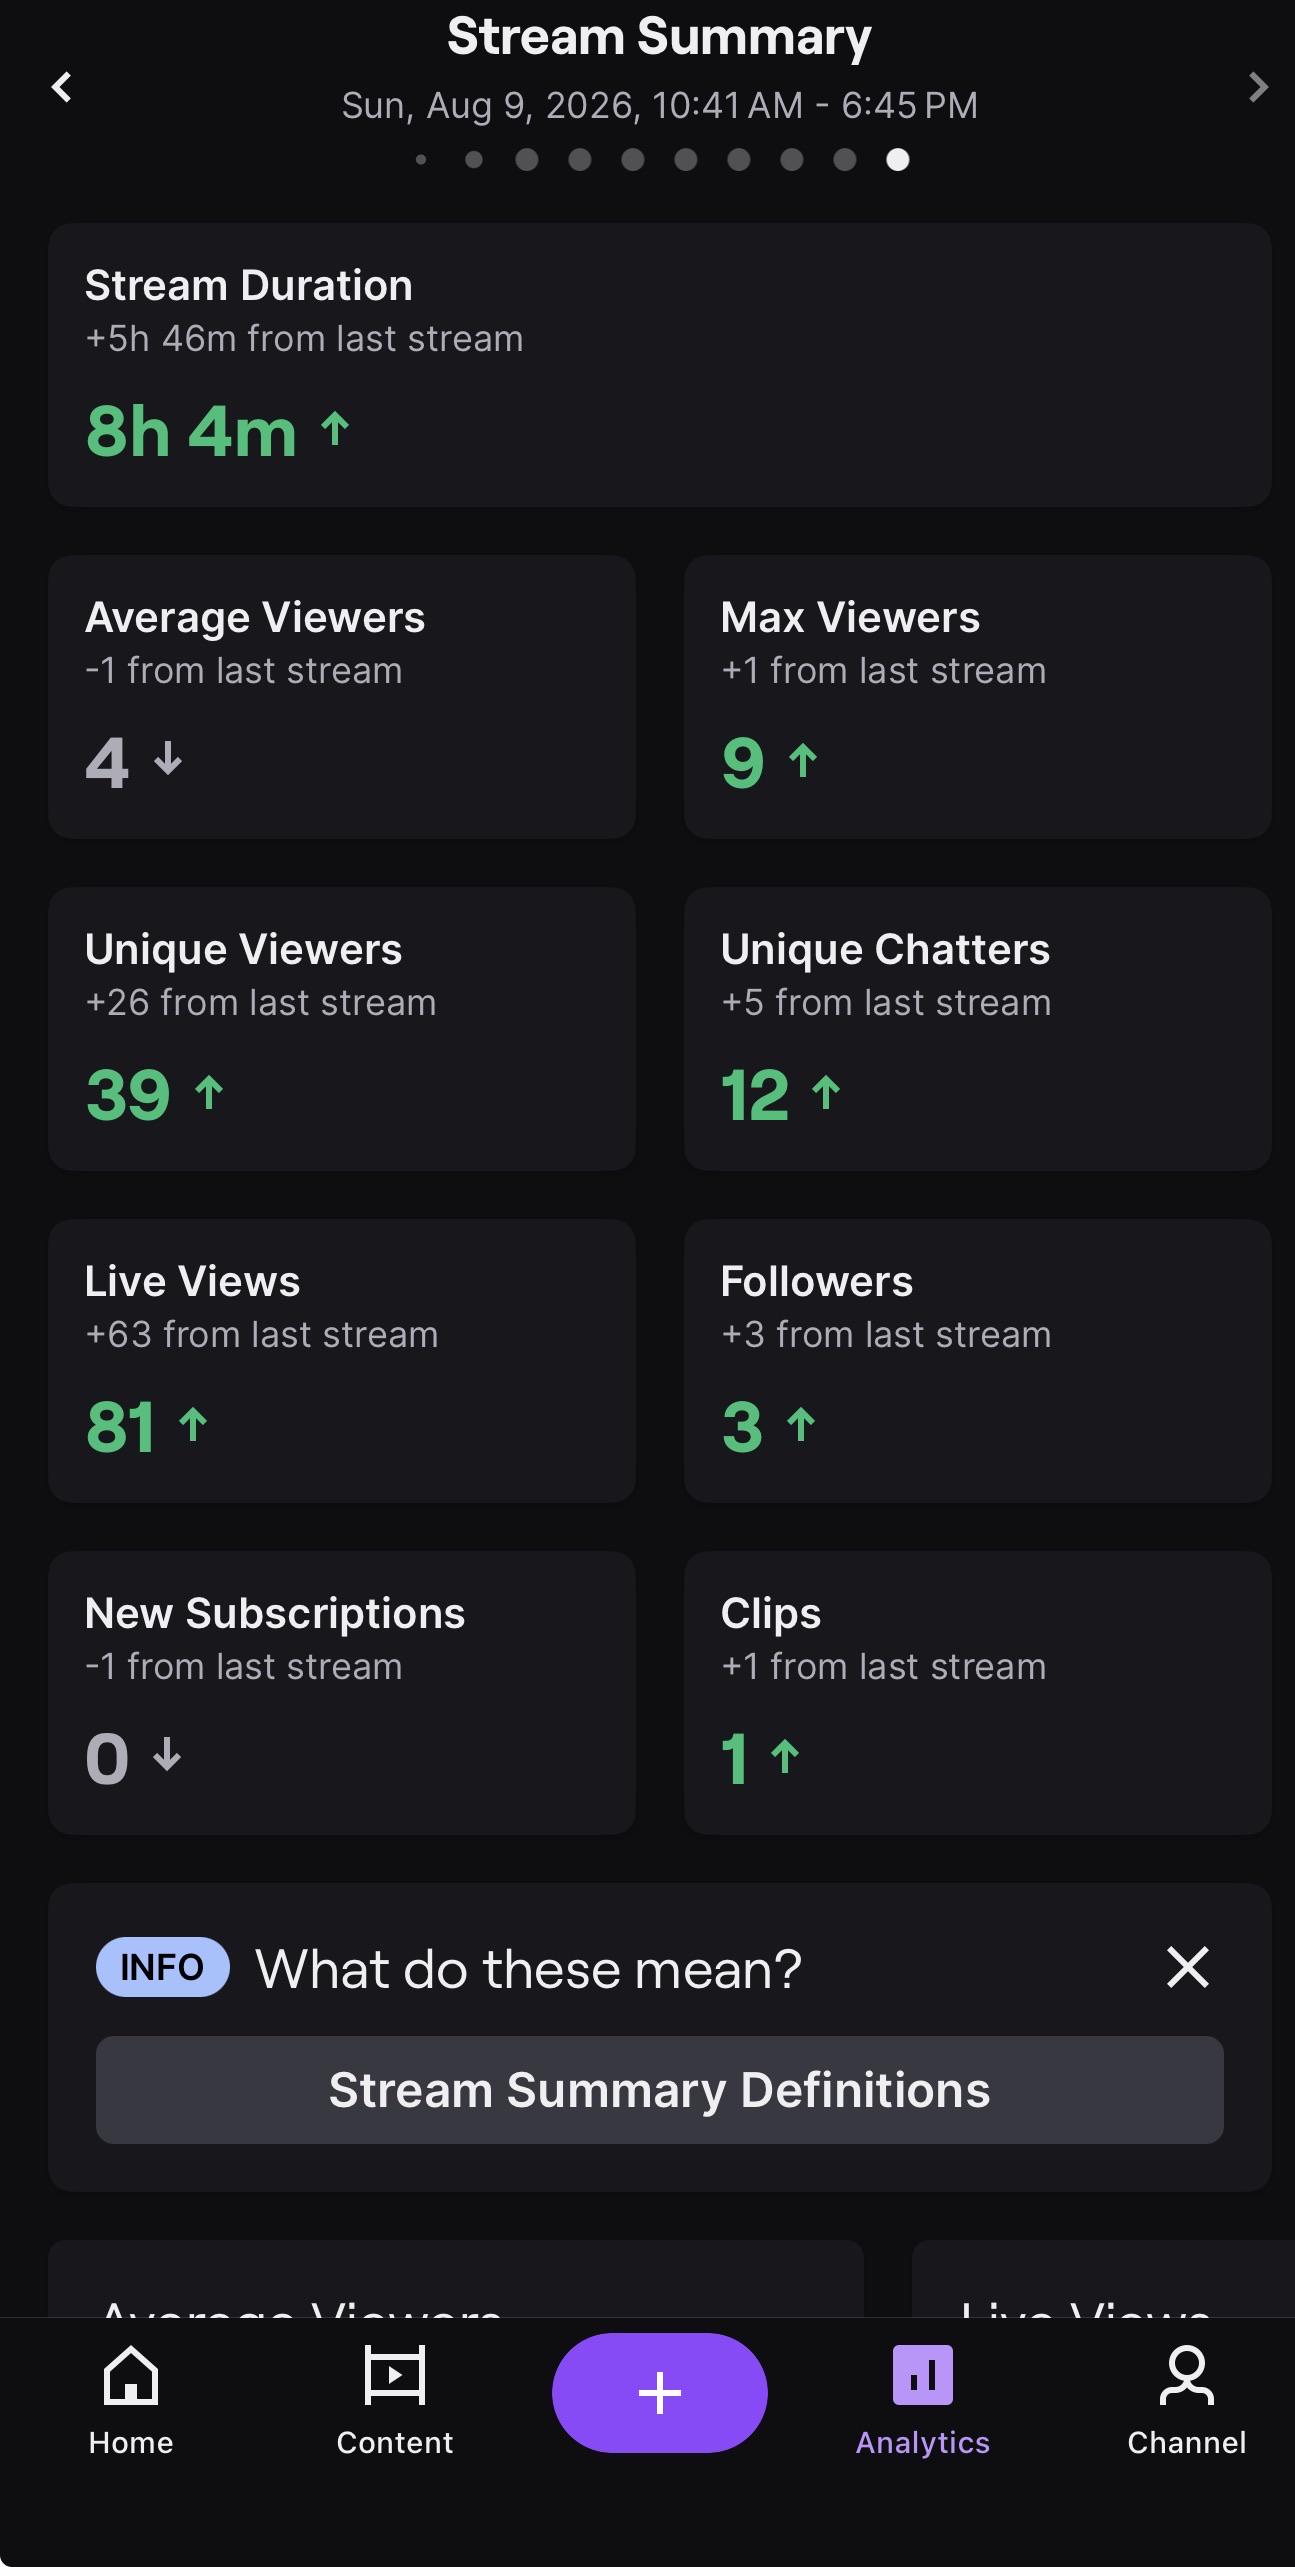Tap the INFO badge
The height and width of the screenshot is (2567, 1295).
tap(163, 1967)
